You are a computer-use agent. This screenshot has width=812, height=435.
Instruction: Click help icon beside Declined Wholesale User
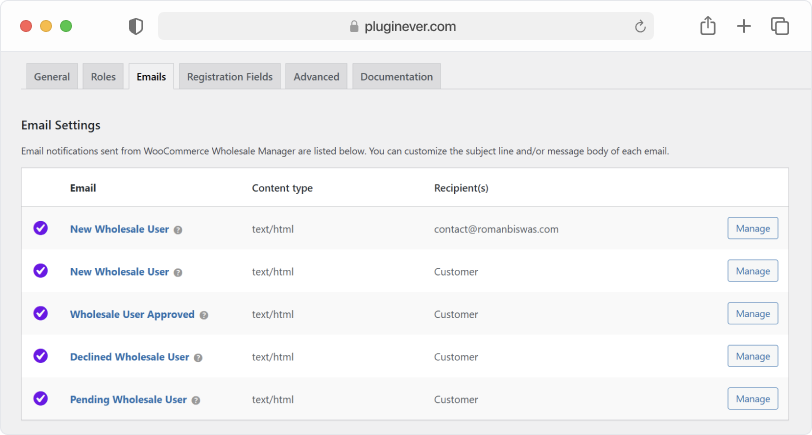pos(198,357)
